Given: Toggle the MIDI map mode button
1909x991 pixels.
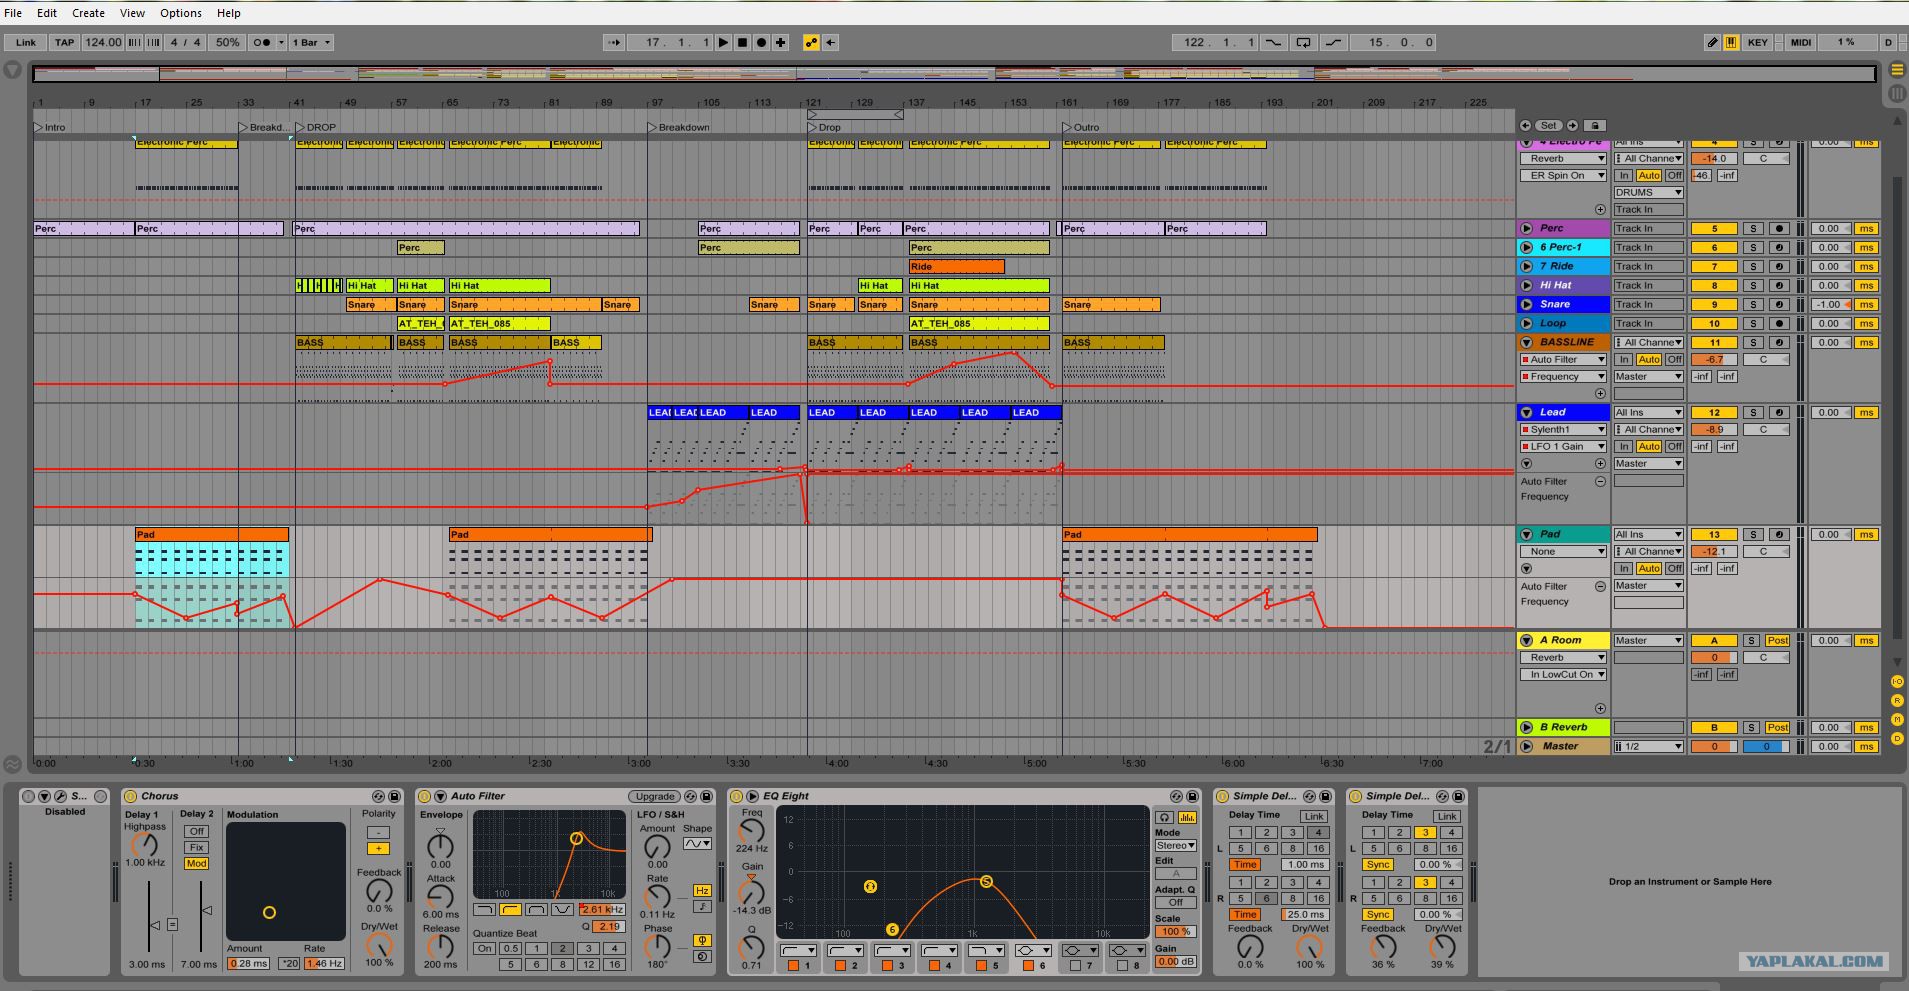Looking at the screenshot, I should coord(1801,42).
